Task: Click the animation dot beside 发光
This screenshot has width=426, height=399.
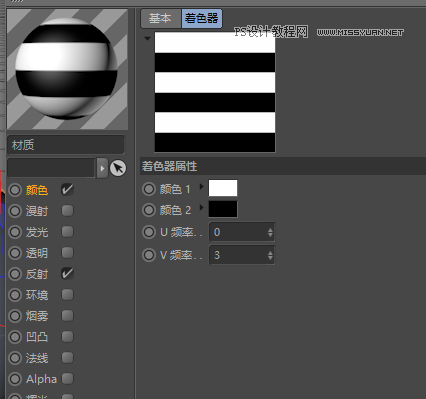Action: [15, 232]
